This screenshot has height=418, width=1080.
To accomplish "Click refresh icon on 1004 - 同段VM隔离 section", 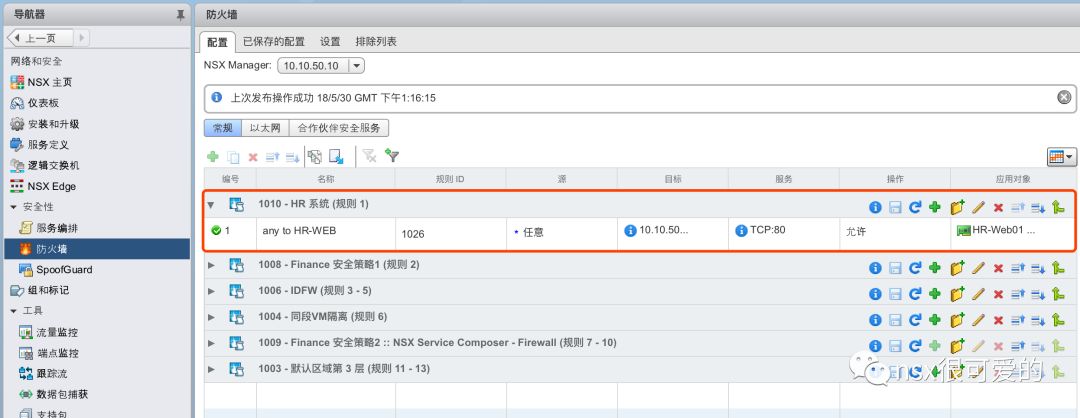I will click(x=915, y=320).
